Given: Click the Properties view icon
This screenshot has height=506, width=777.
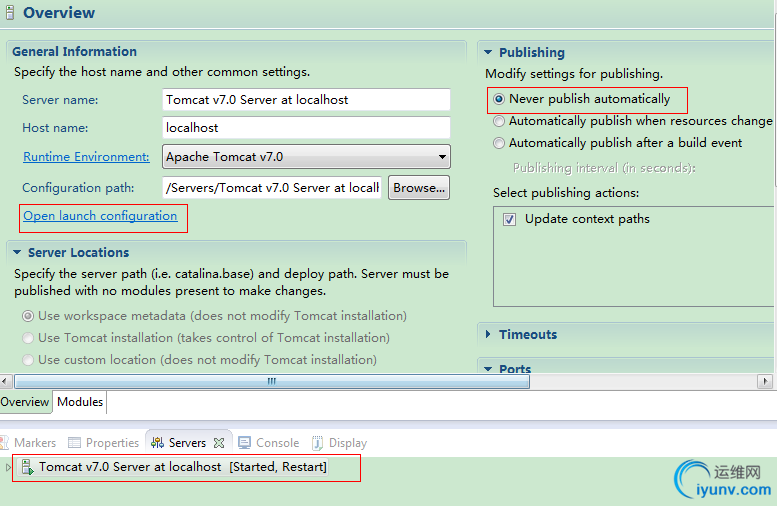Looking at the screenshot, I should point(74,443).
